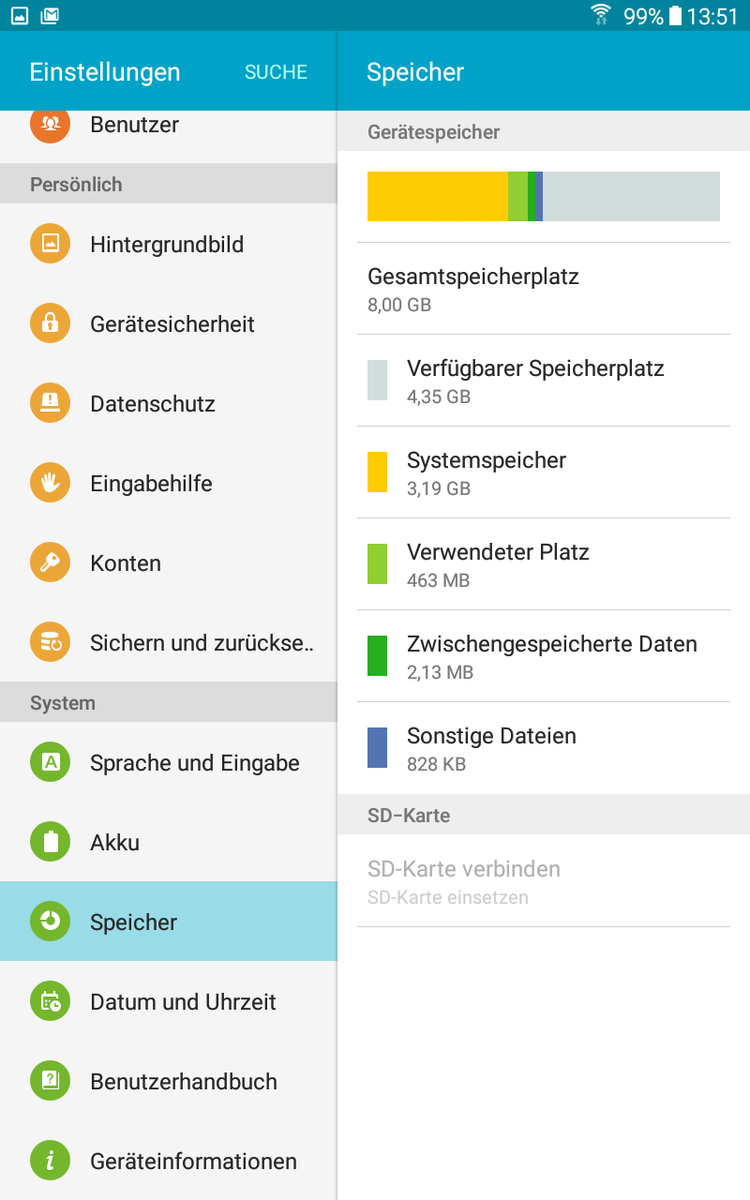Tap the Gerätesicherheit lock icon
This screenshot has width=750, height=1200.
(50, 324)
